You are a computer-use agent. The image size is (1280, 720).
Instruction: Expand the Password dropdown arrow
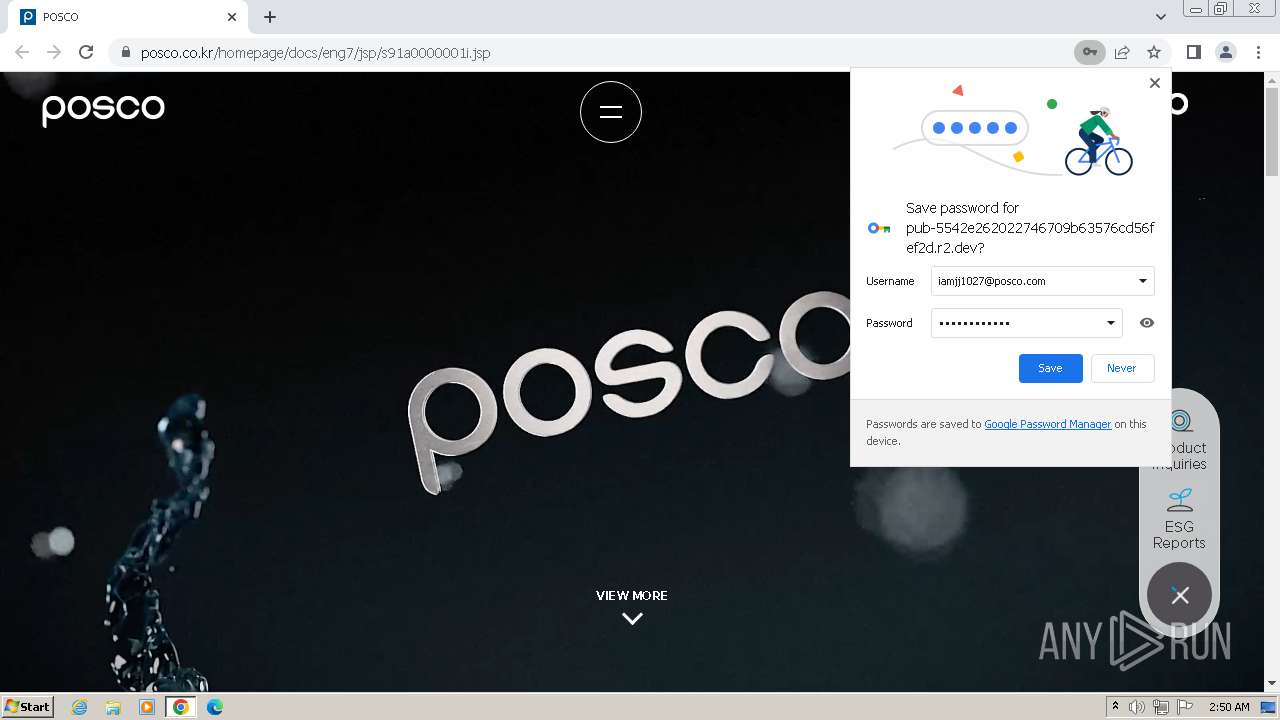[1111, 323]
